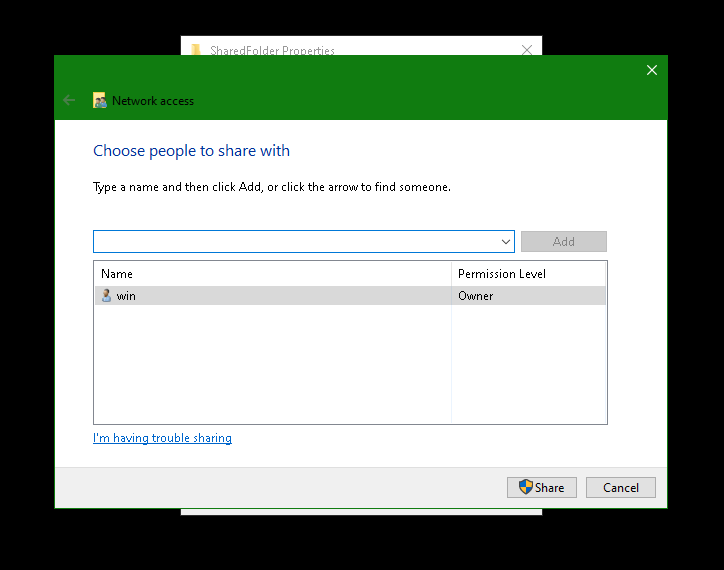Click the Share button label

[x=549, y=488]
